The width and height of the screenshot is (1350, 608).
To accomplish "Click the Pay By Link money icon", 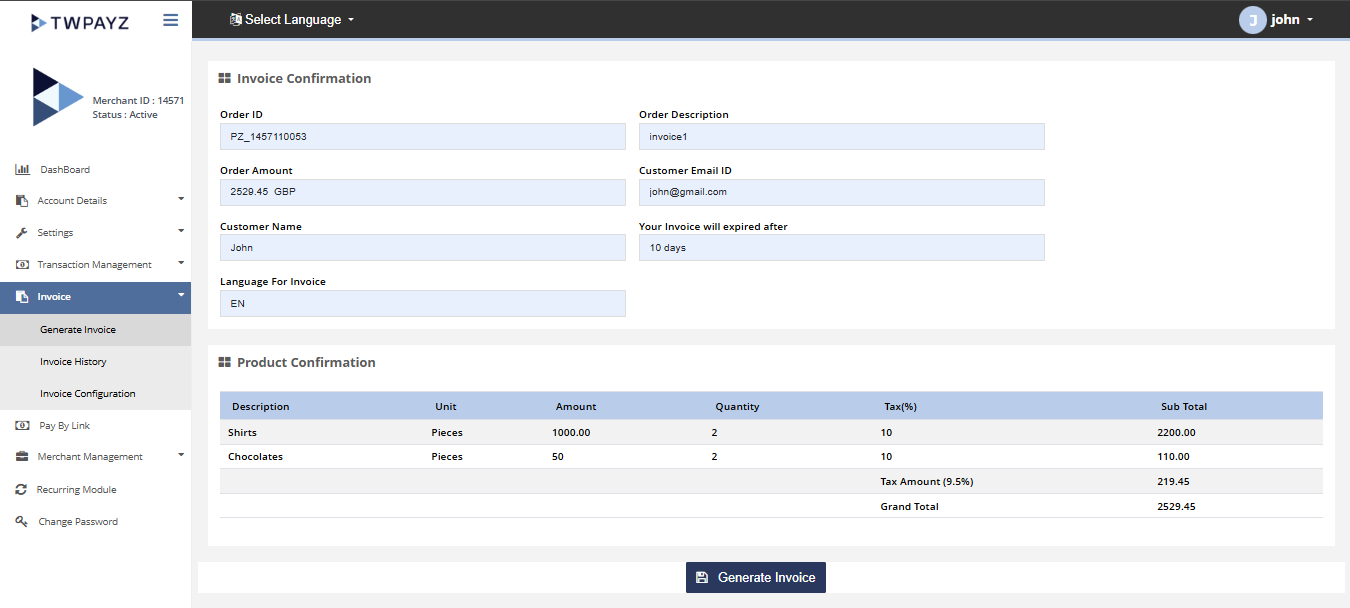I will [x=22, y=426].
